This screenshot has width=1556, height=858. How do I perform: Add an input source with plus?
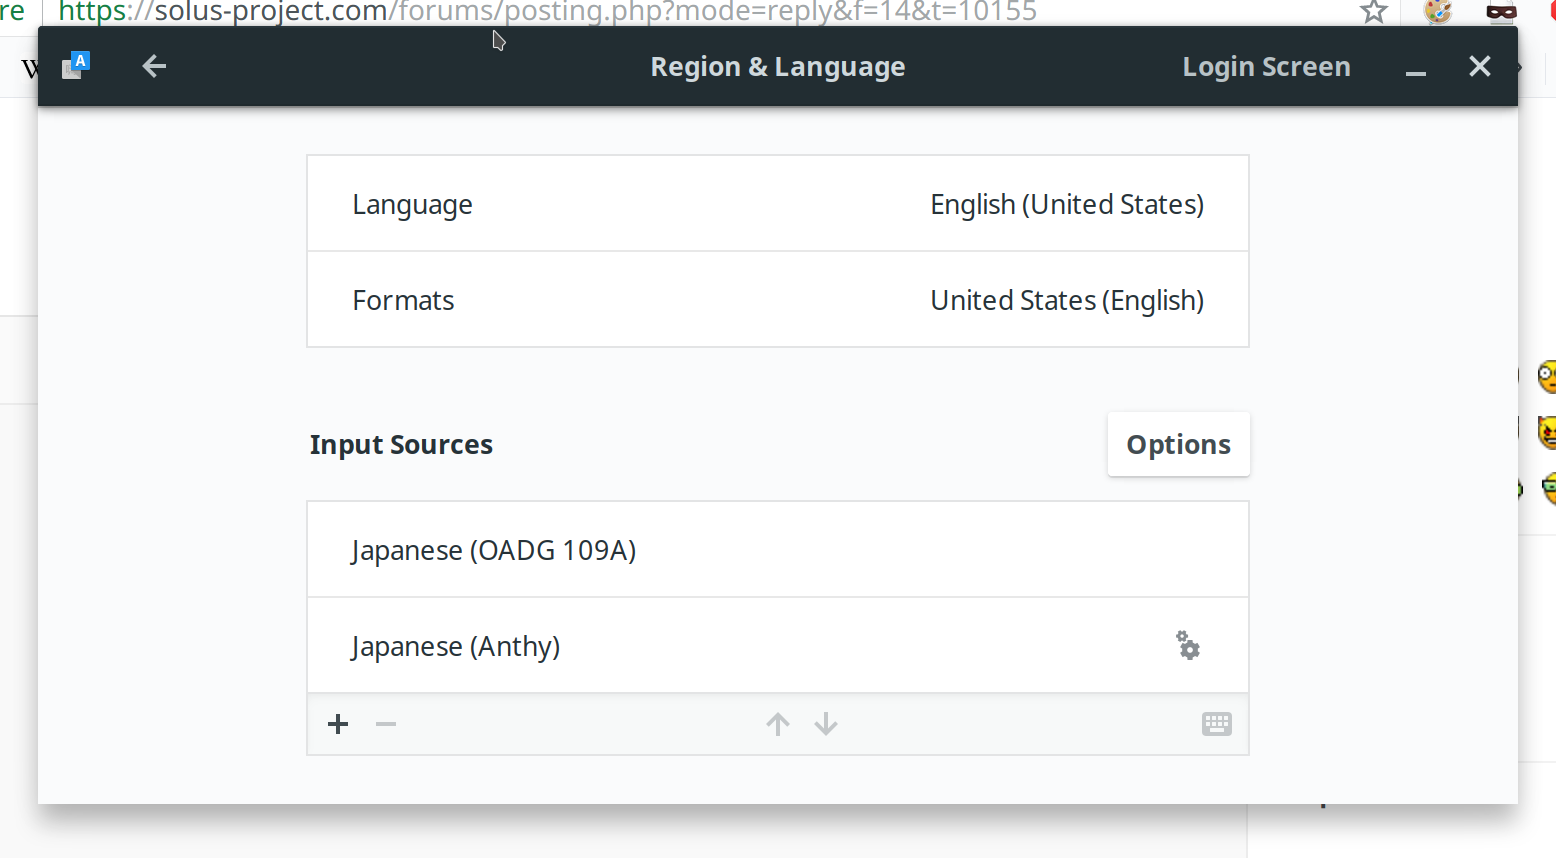[338, 724]
